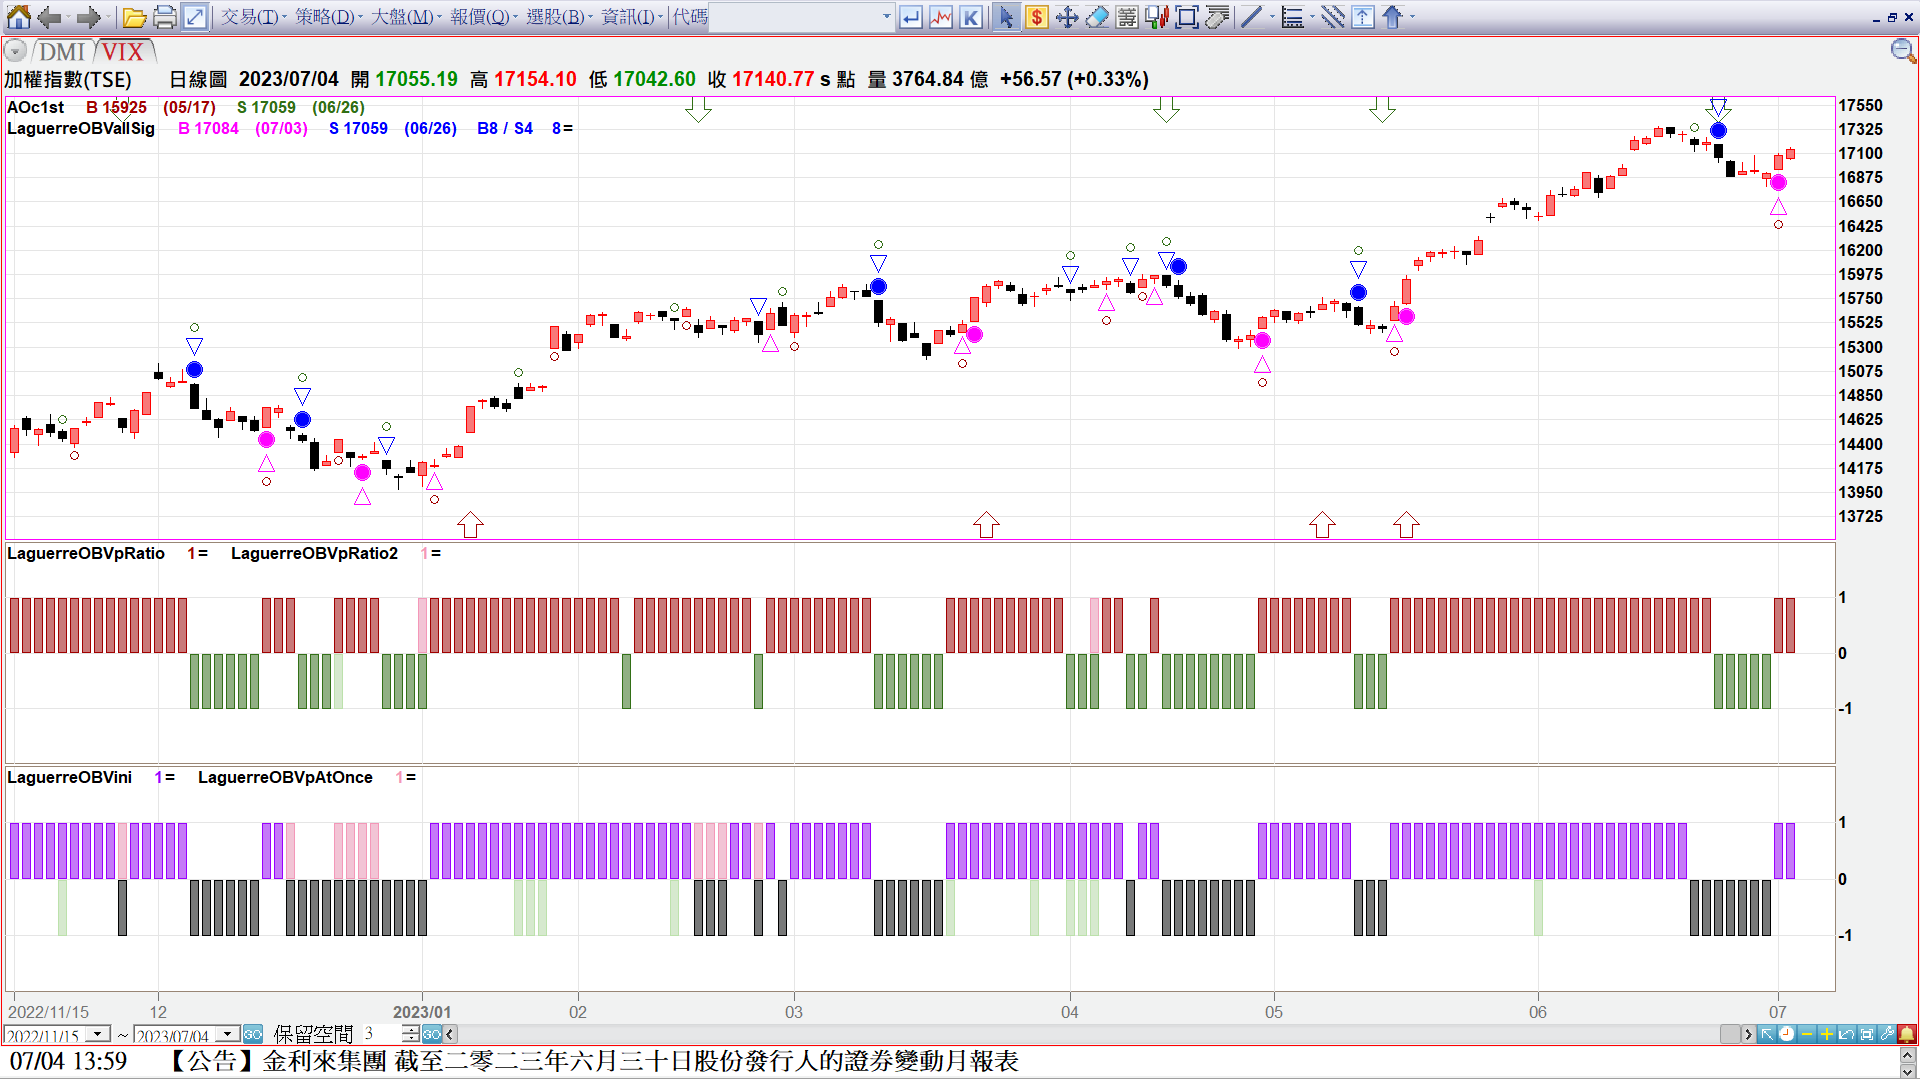Select the eraser tool
Viewport: 1920px width, 1080px height.
click(x=1097, y=17)
